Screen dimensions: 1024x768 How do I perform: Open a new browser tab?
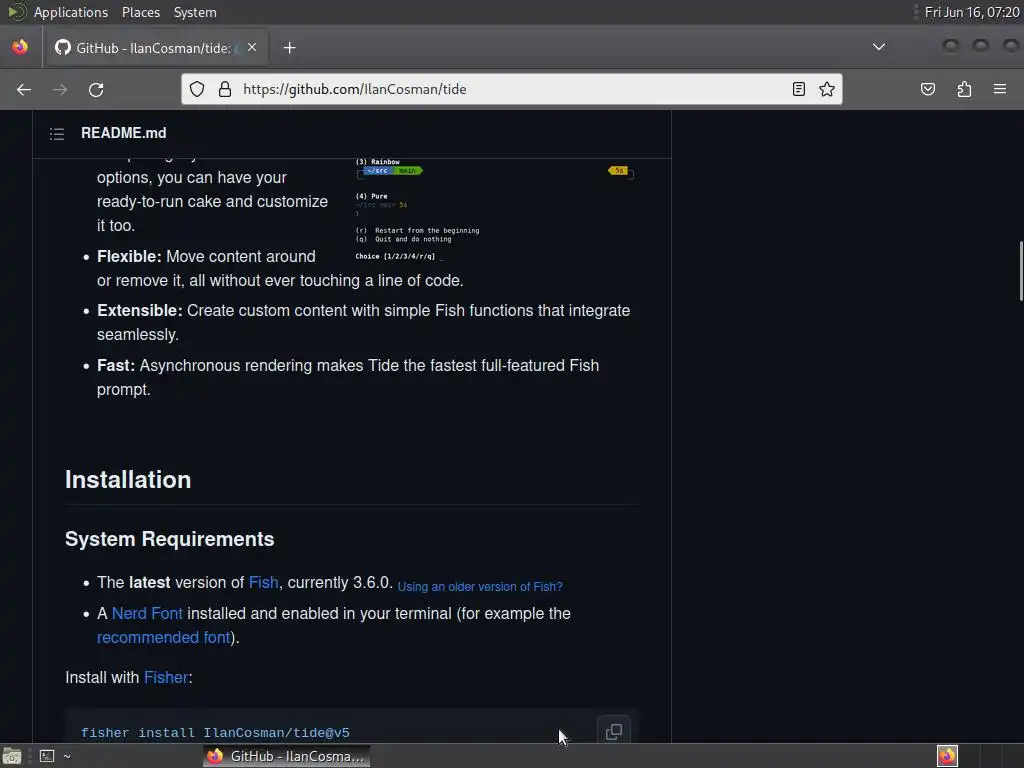tap(289, 48)
